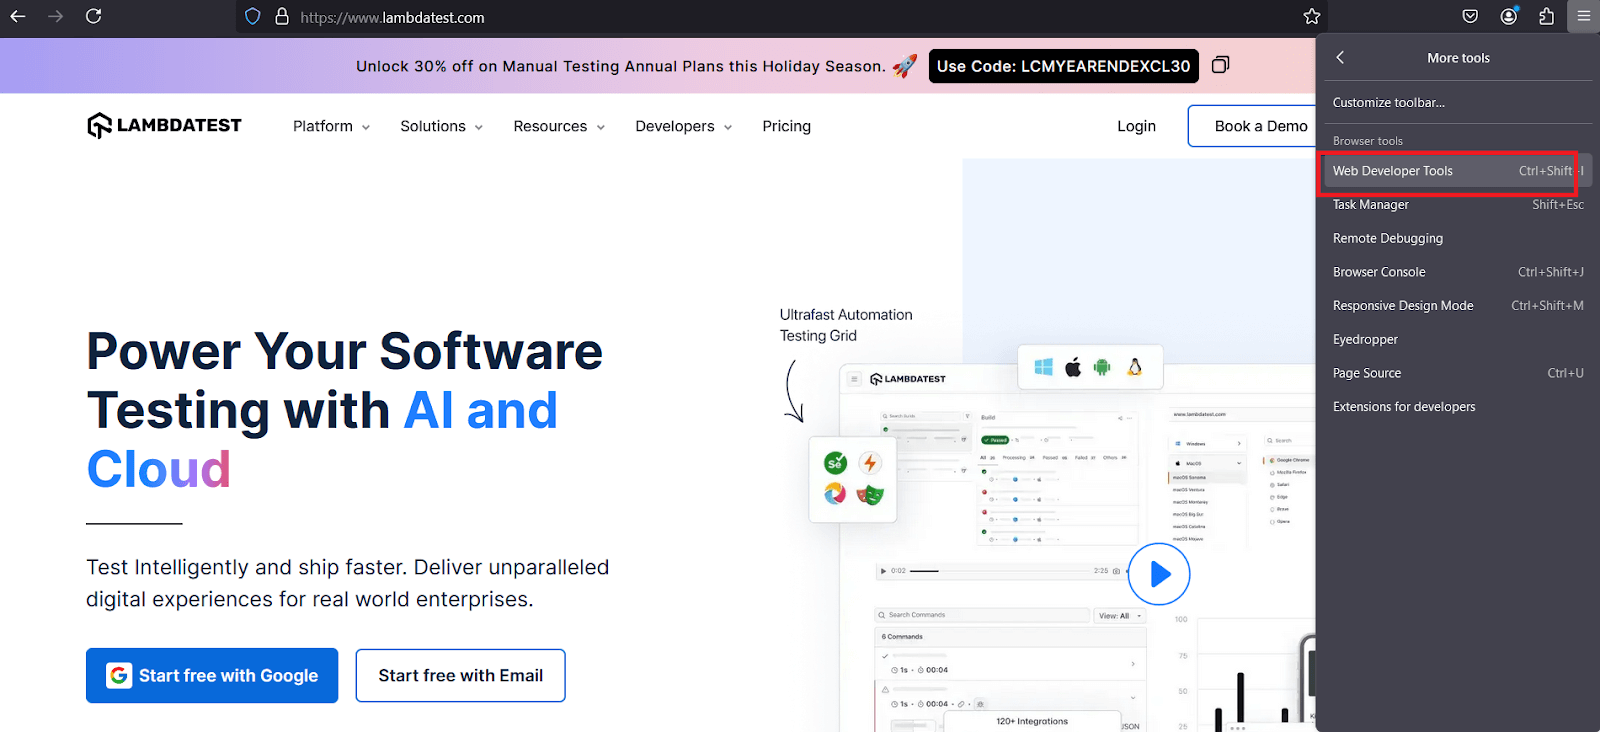Expand the Resources dropdown
Viewport: 1600px width, 732px height.
pyautogui.click(x=559, y=126)
